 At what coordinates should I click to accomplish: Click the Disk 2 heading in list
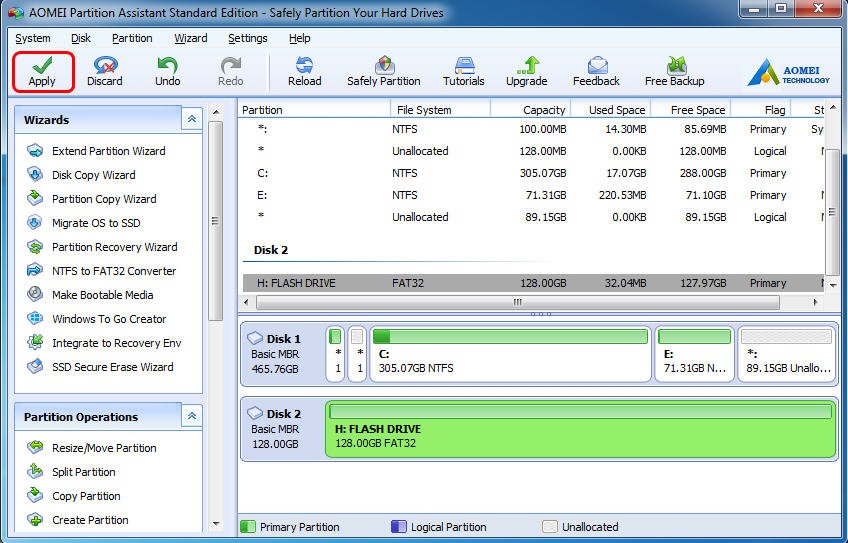click(x=271, y=250)
